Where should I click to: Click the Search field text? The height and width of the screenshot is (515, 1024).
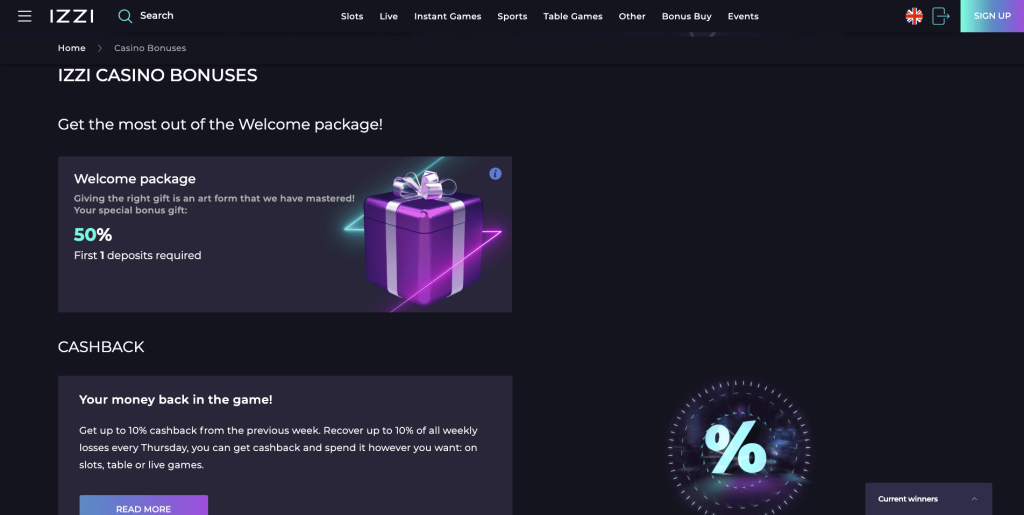tap(157, 16)
